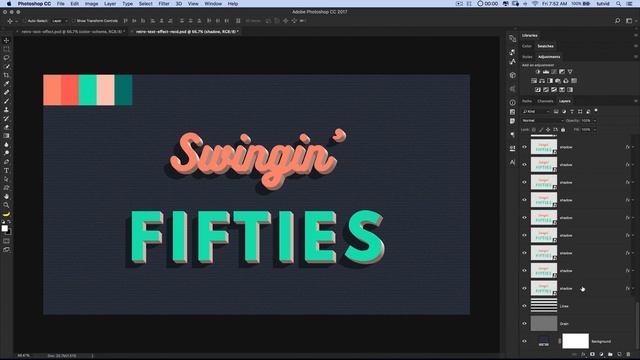Create a new layer icon

coord(619,354)
